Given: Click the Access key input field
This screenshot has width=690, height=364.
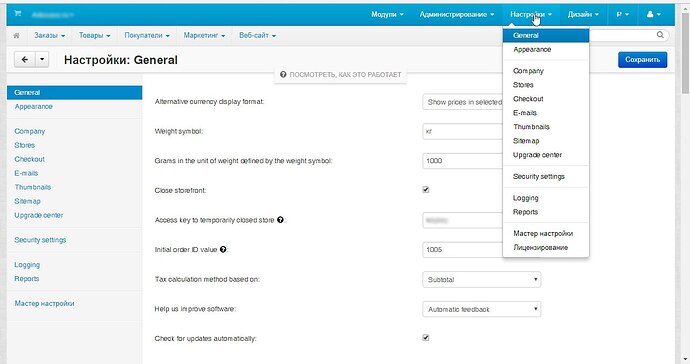Looking at the screenshot, I should 462,220.
